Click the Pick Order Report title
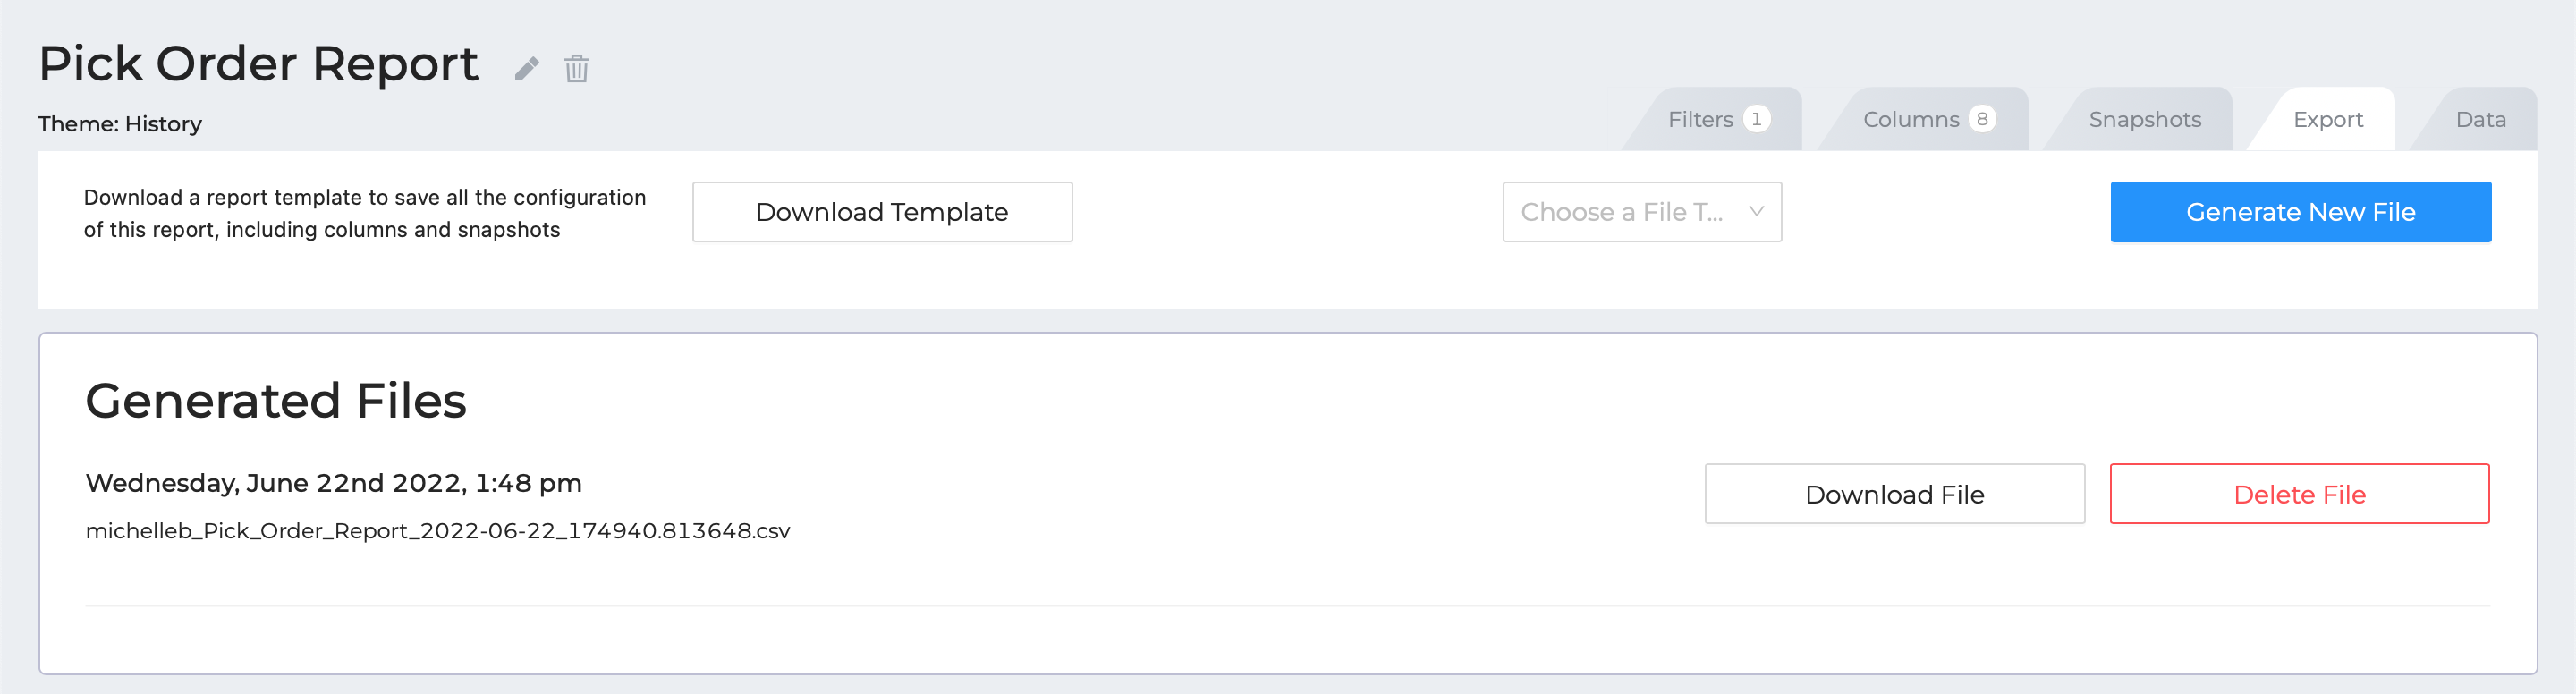This screenshot has width=2576, height=694. click(x=258, y=64)
